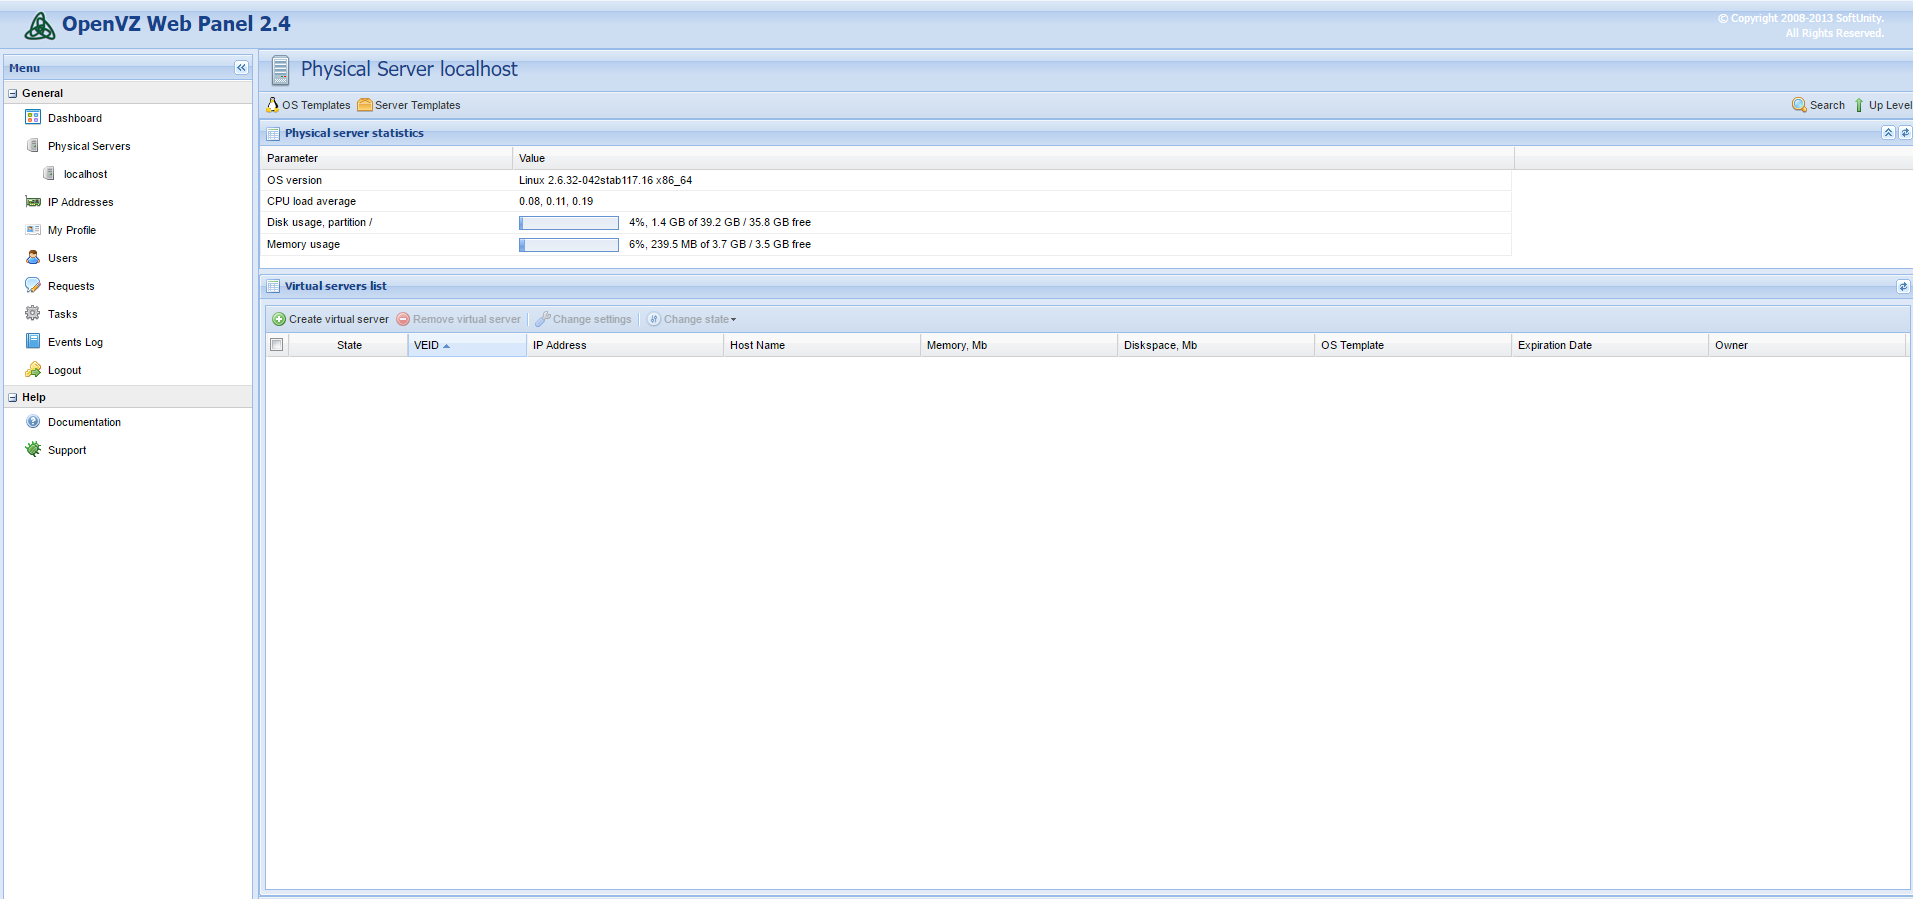1913x899 pixels.
Task: Sort by the Expiration Date column header
Action: [x=1610, y=345]
